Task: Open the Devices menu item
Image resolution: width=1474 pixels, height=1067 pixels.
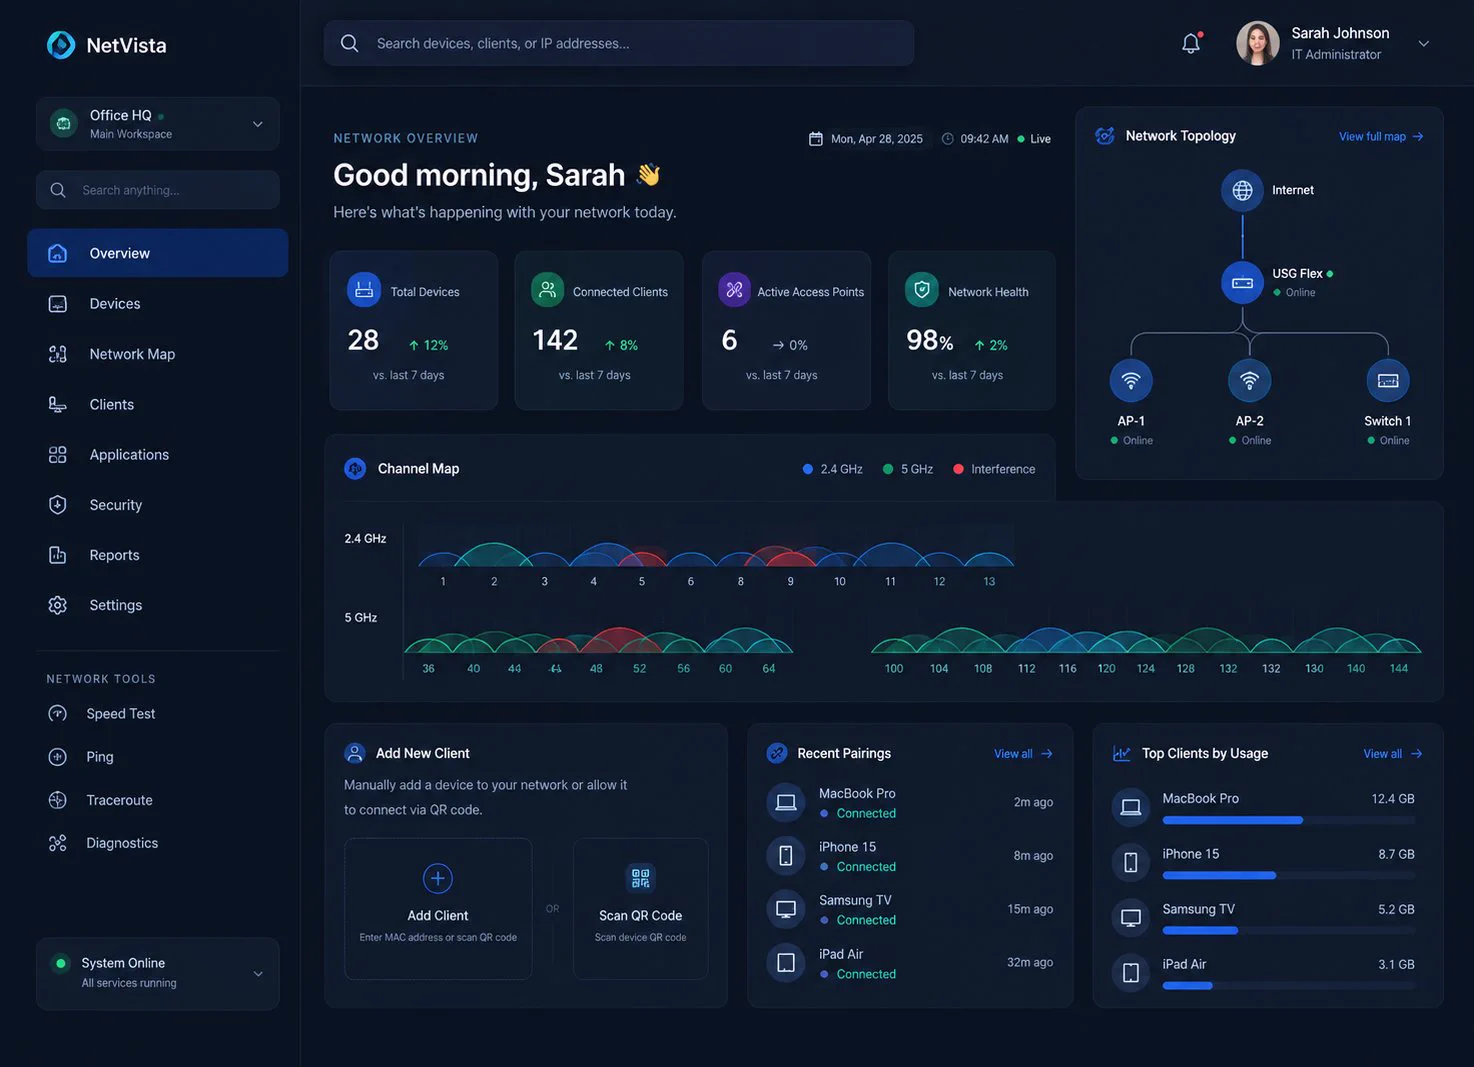Action: coord(157,304)
